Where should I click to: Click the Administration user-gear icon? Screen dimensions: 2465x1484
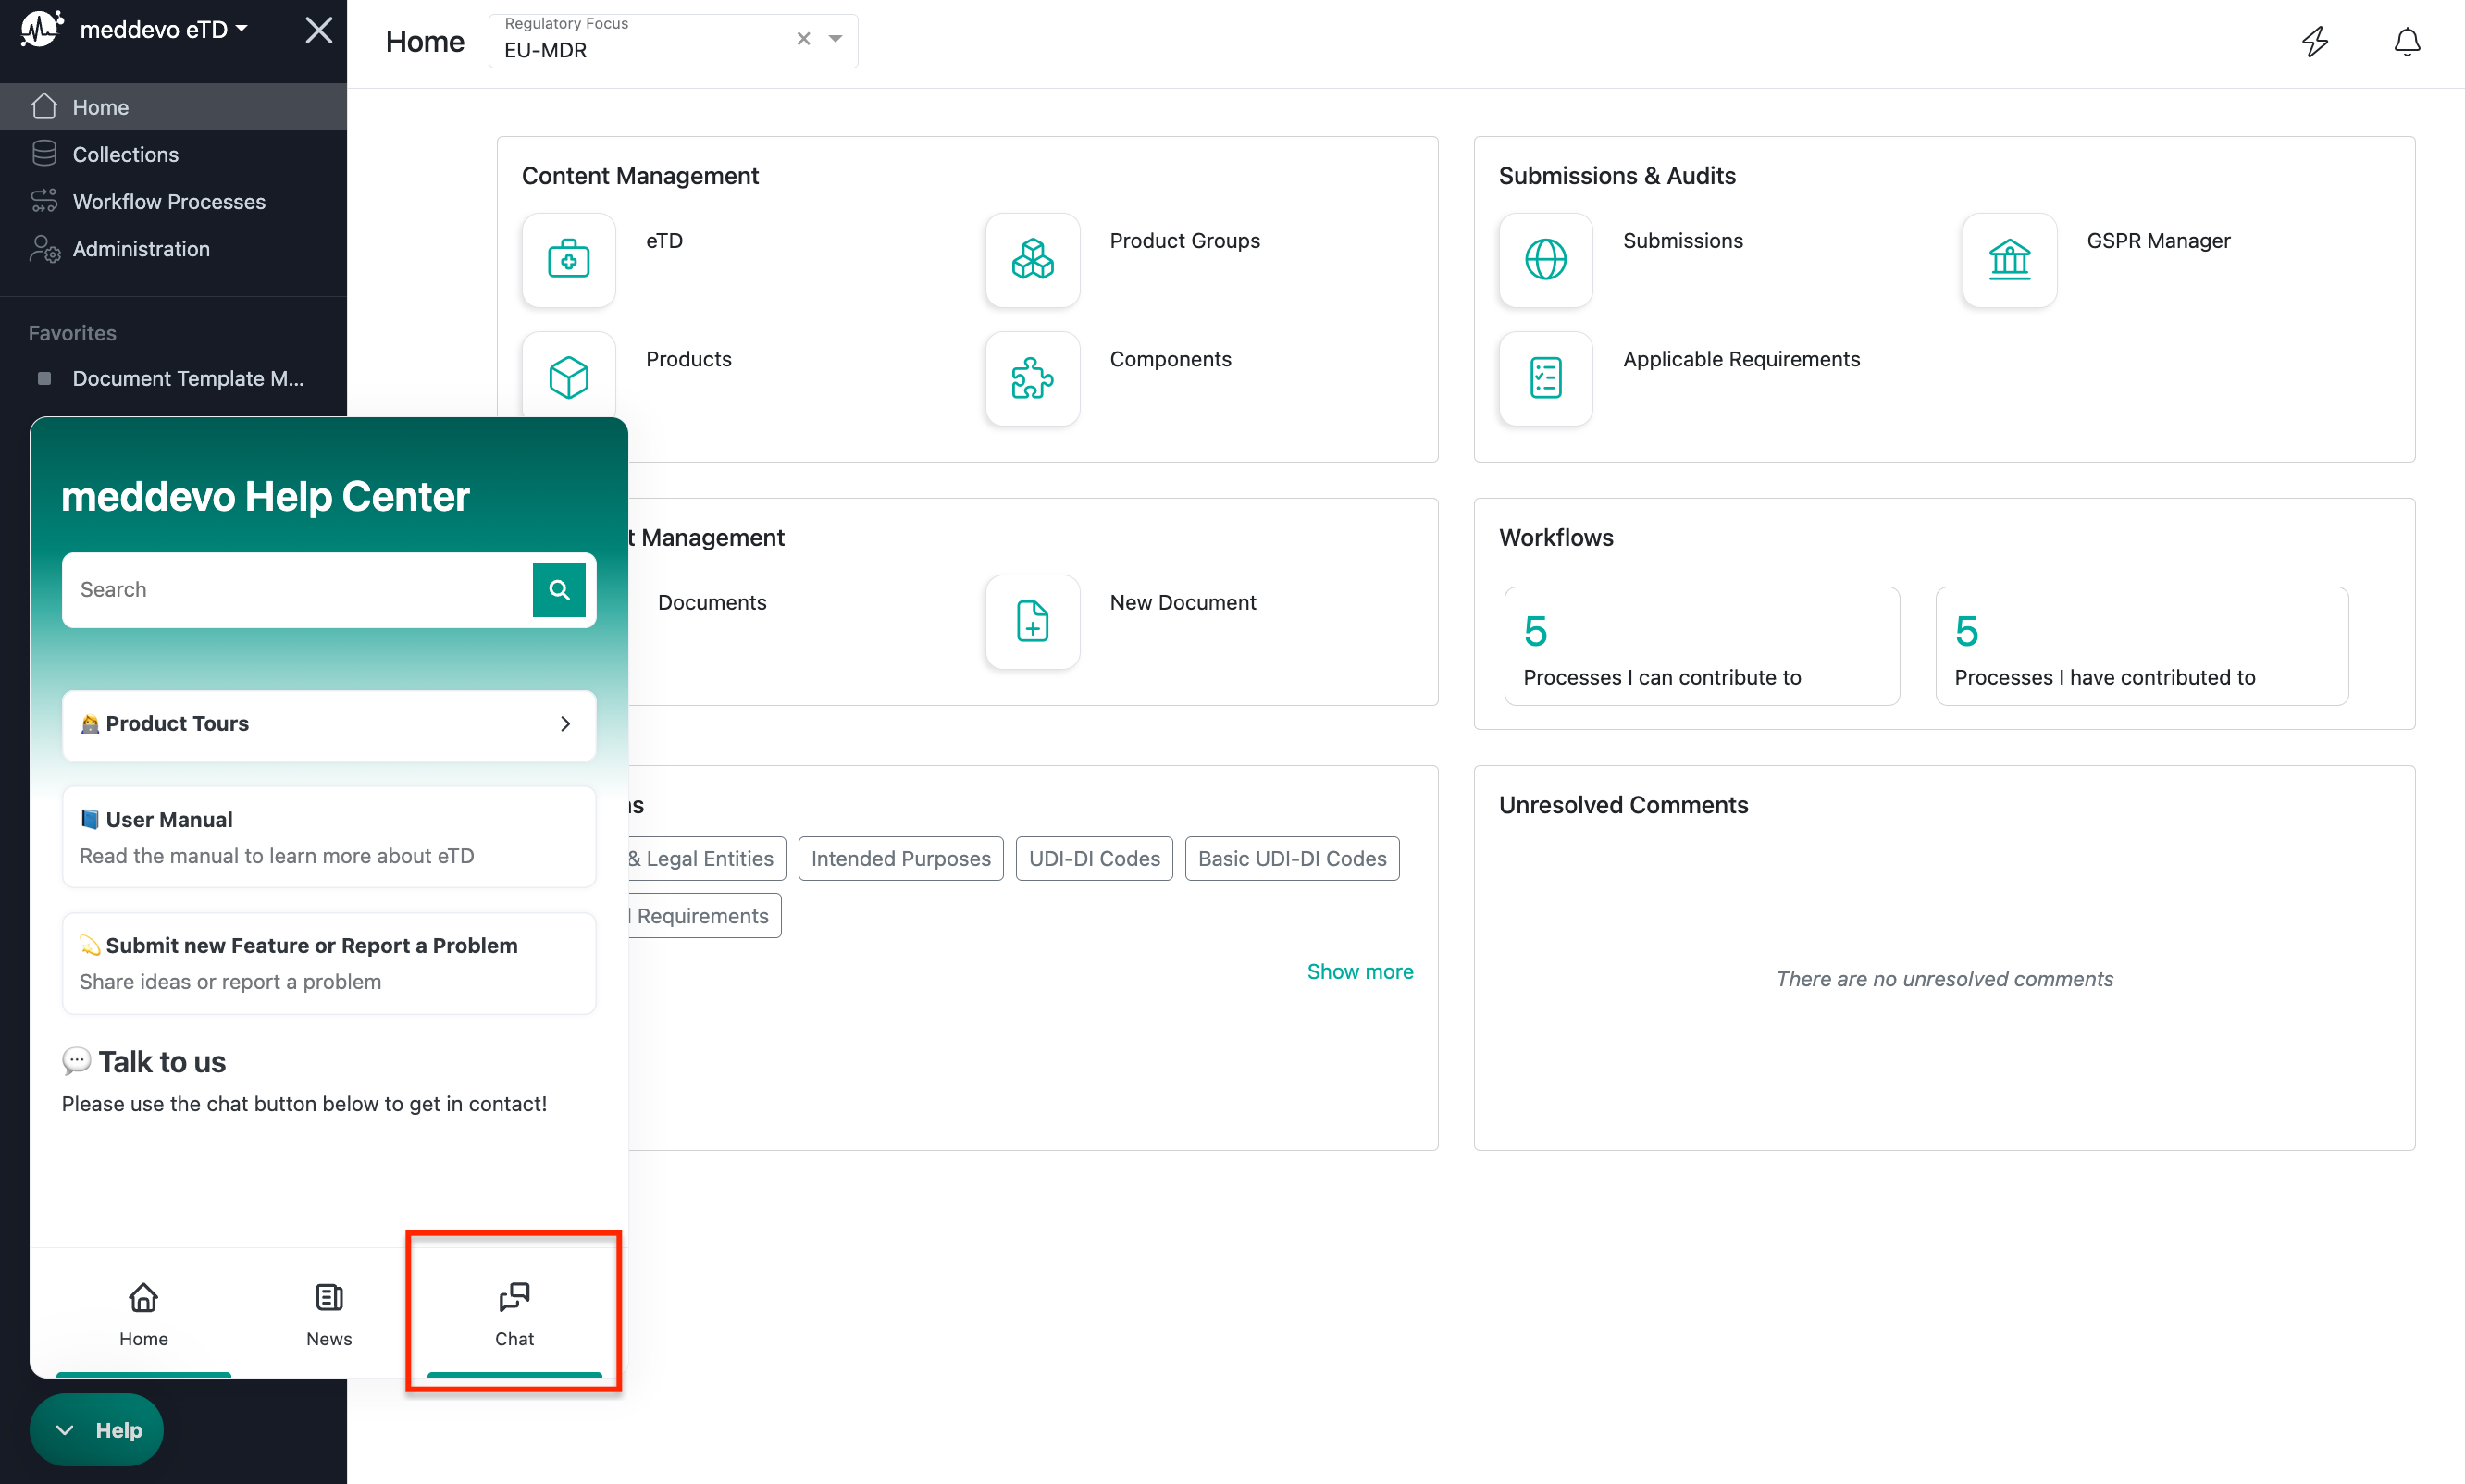tap(45, 249)
